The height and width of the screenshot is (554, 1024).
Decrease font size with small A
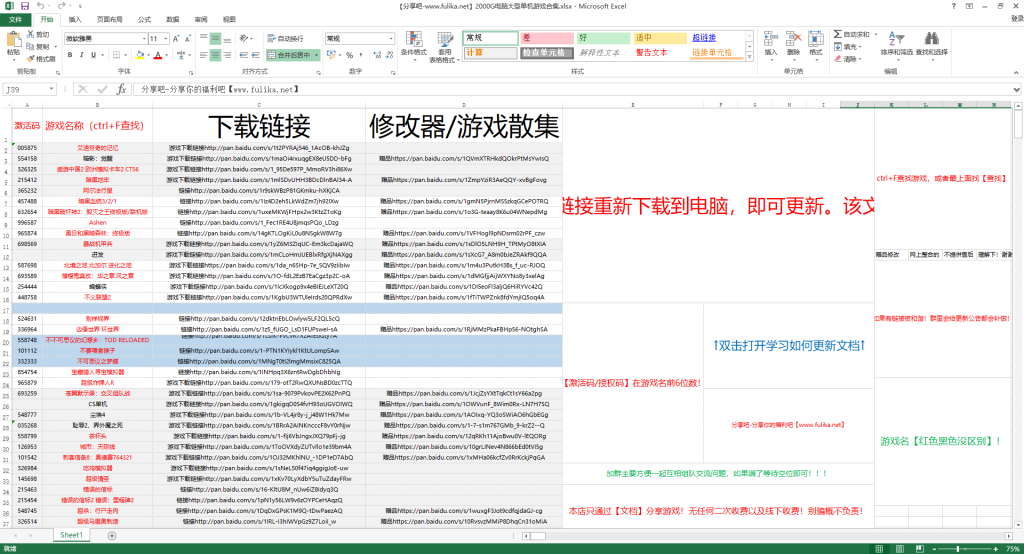187,39
